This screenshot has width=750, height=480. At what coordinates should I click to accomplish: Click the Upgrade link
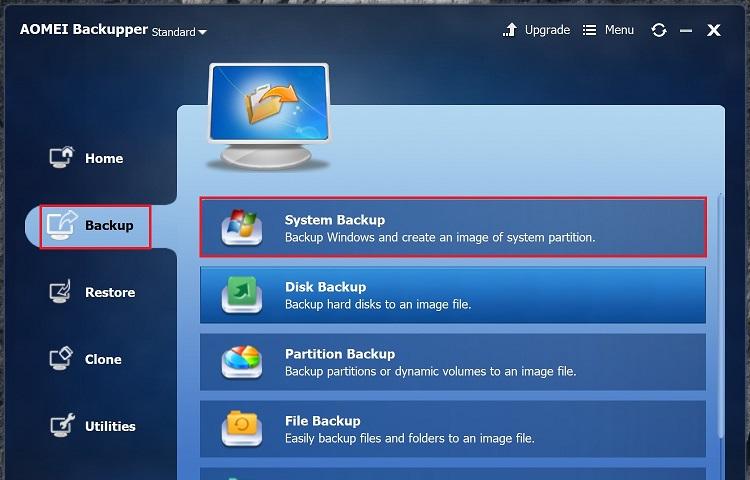coord(547,30)
